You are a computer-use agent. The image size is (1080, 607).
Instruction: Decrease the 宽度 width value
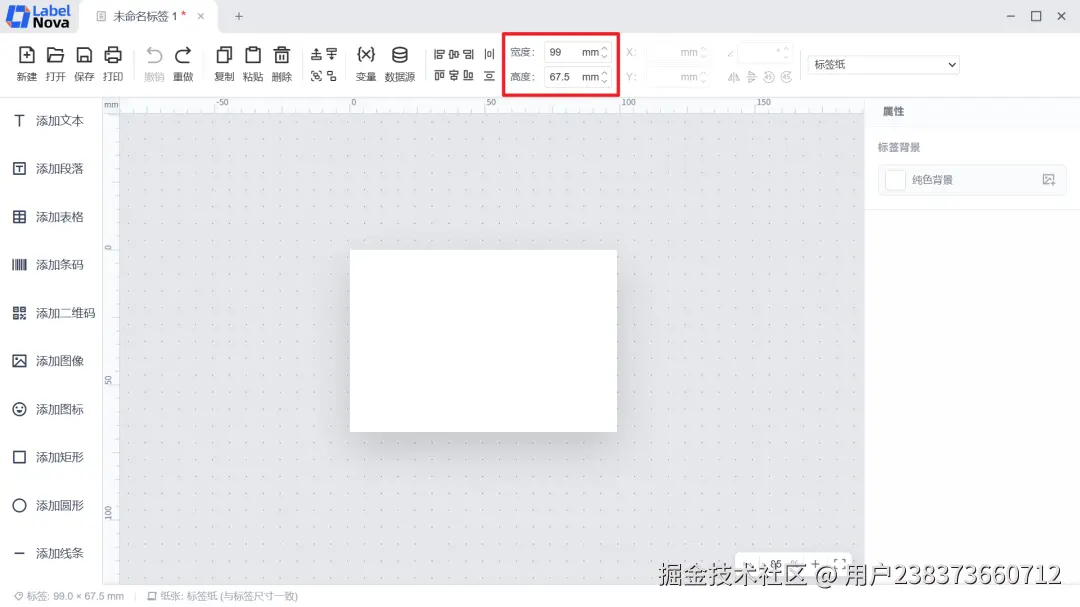tap(604, 56)
